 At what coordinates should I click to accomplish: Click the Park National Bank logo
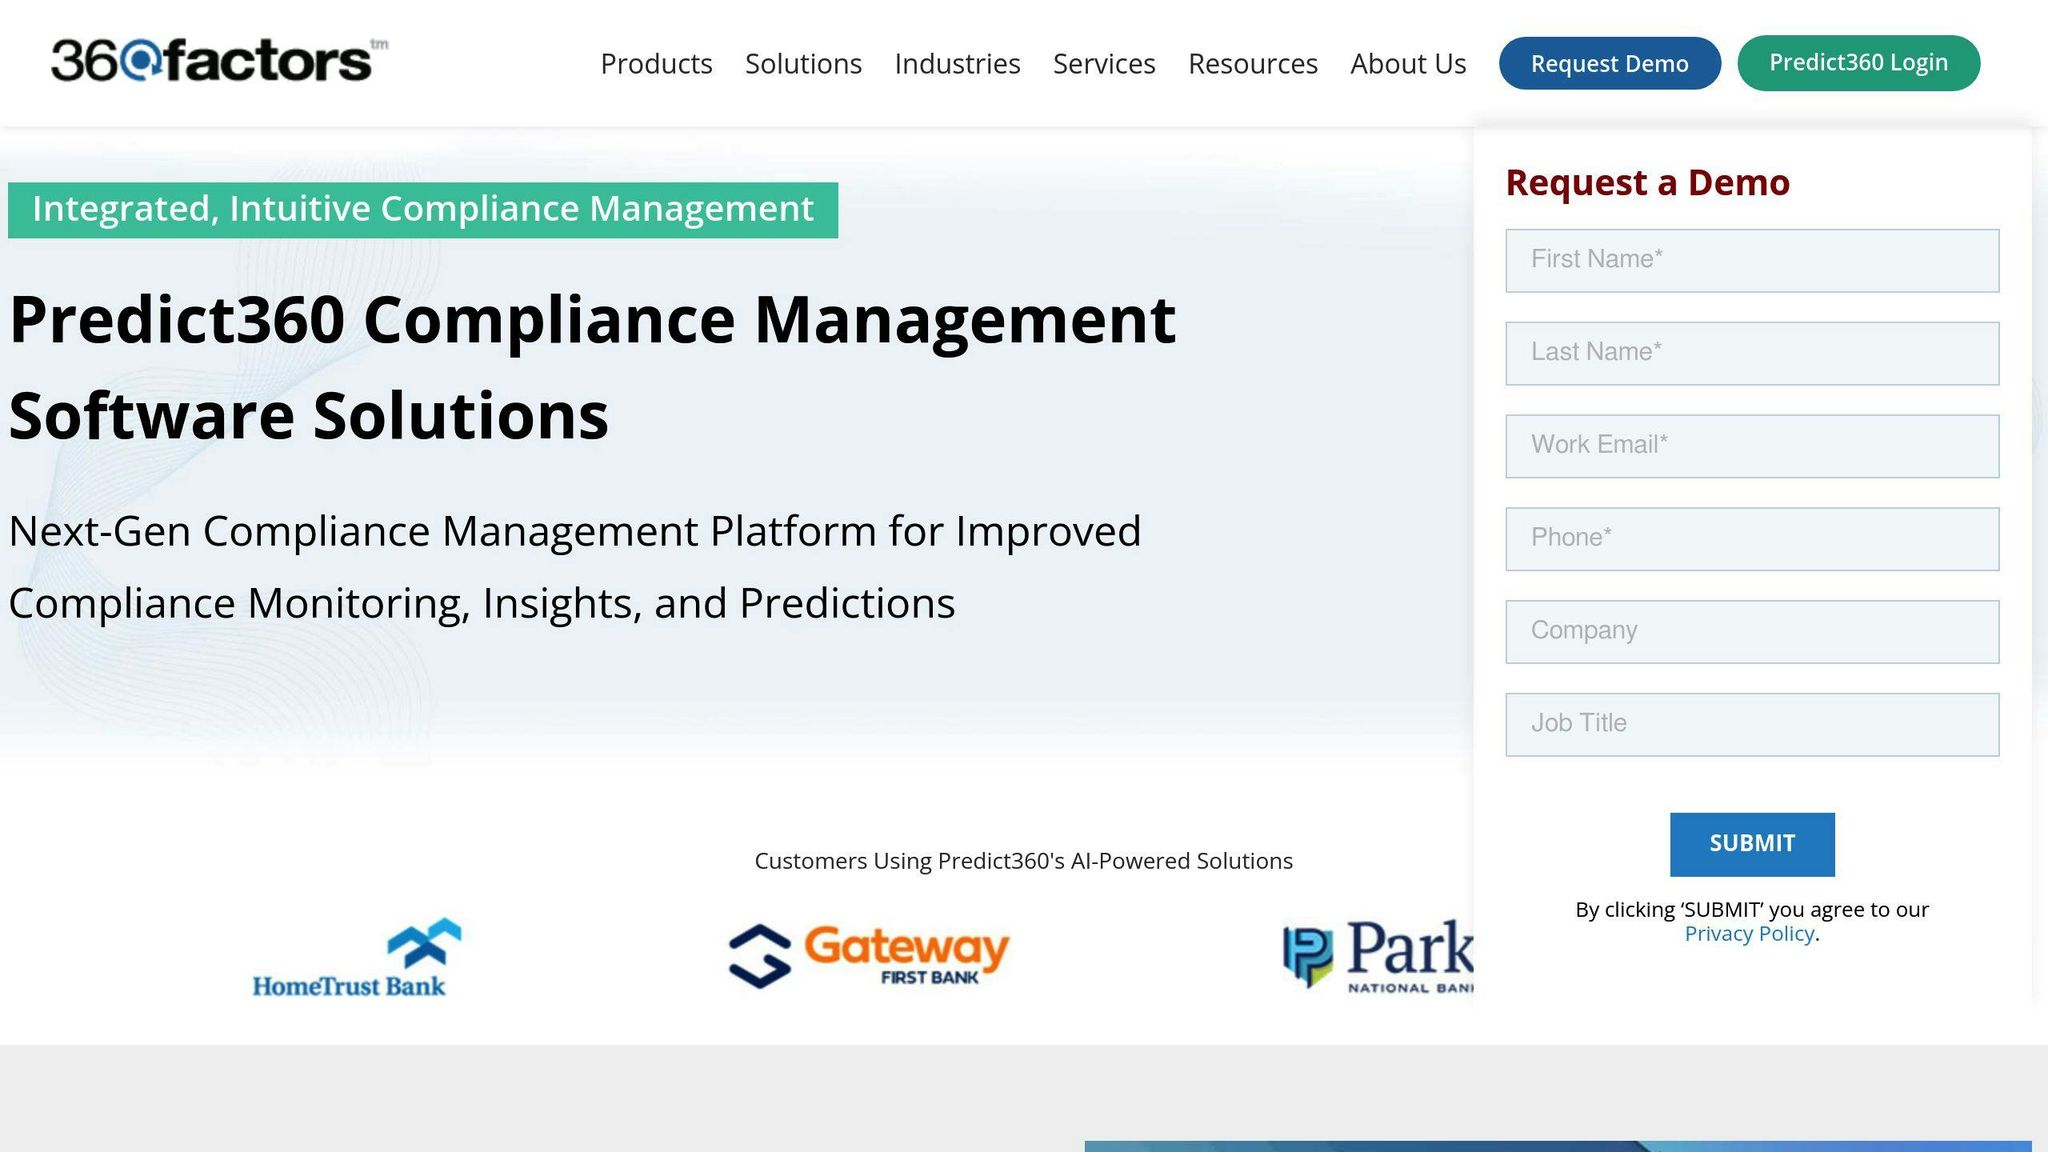pyautogui.click(x=1378, y=956)
